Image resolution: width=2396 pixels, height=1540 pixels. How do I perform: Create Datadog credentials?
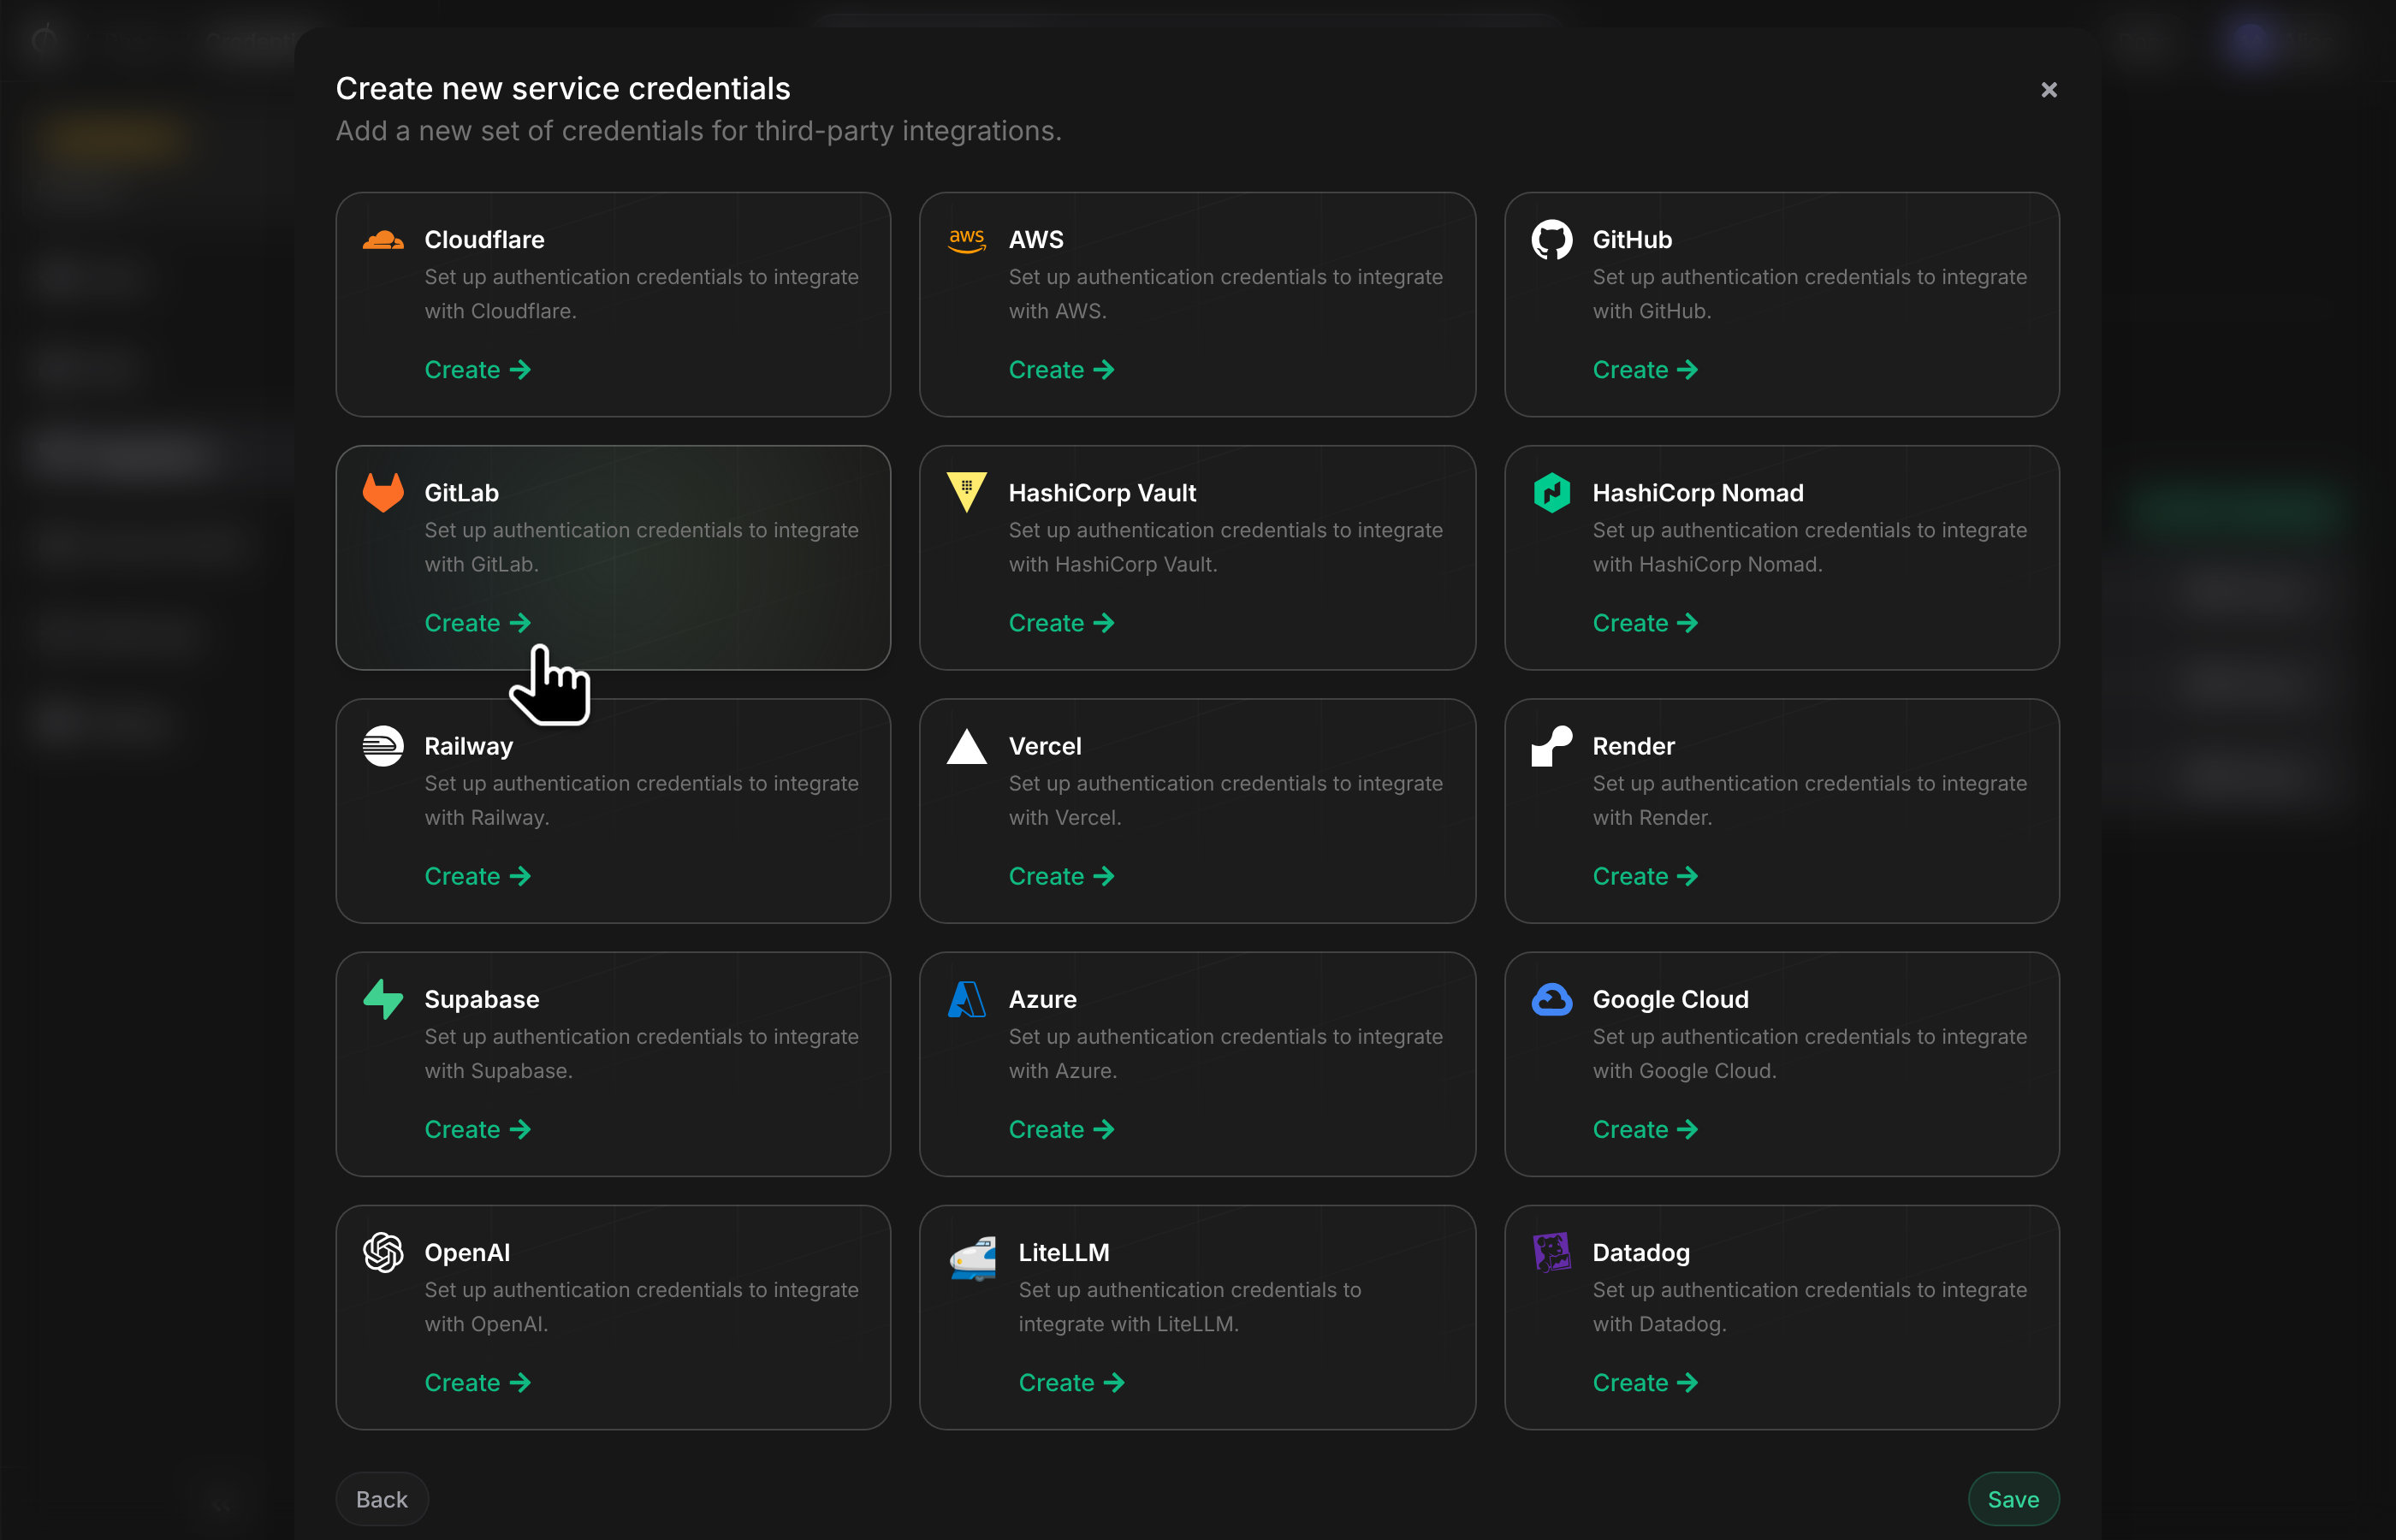point(1645,1383)
